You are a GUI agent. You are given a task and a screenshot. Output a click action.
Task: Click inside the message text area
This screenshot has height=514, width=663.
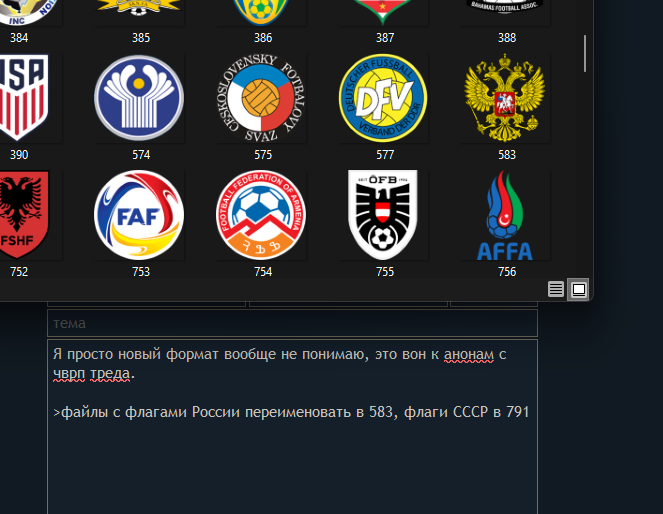(292, 426)
